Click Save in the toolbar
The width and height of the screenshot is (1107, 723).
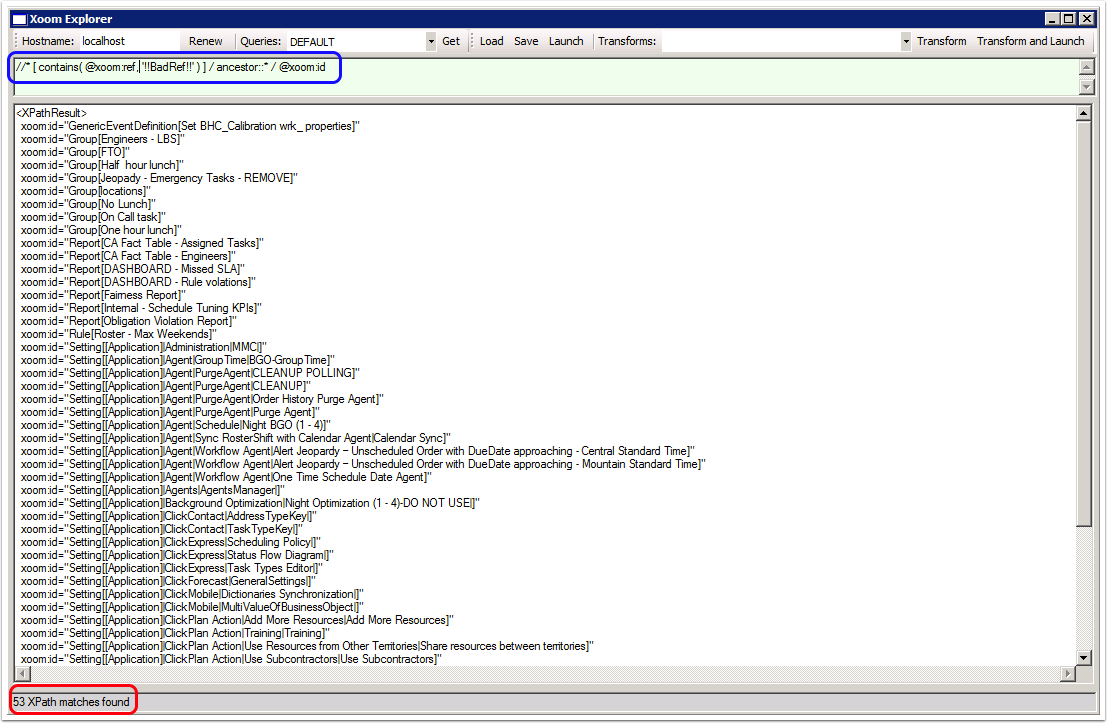[526, 41]
